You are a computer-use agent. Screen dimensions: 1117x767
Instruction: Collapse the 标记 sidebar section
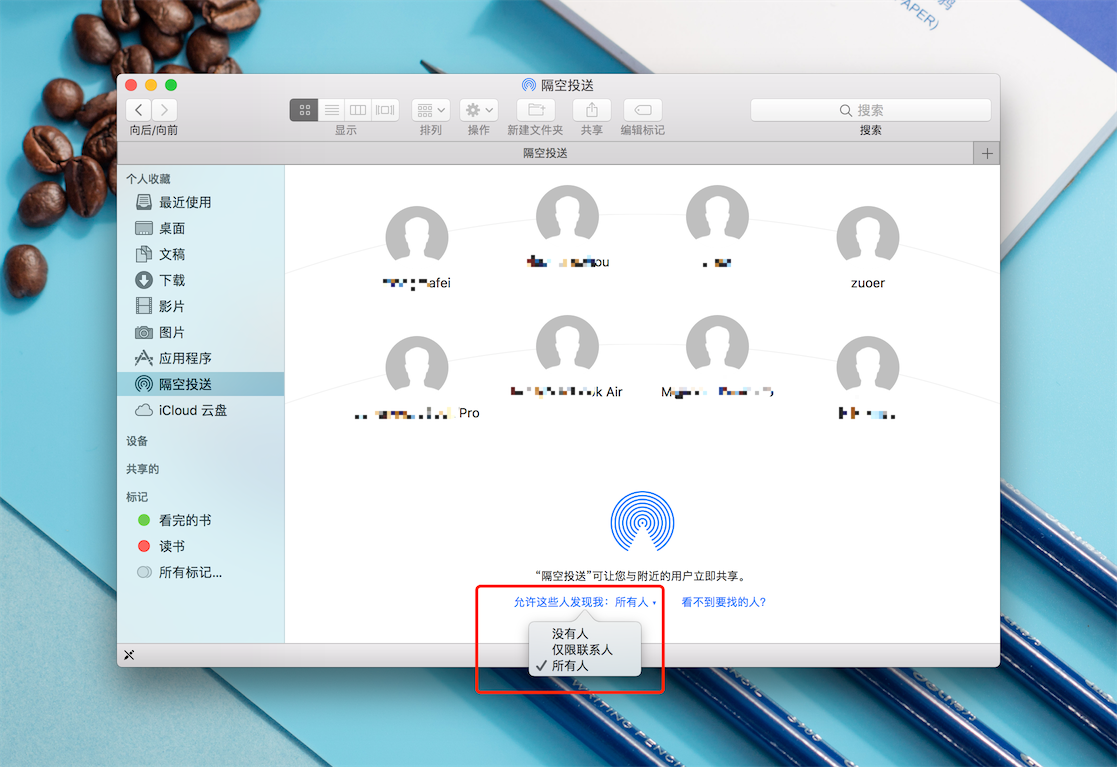point(137,496)
